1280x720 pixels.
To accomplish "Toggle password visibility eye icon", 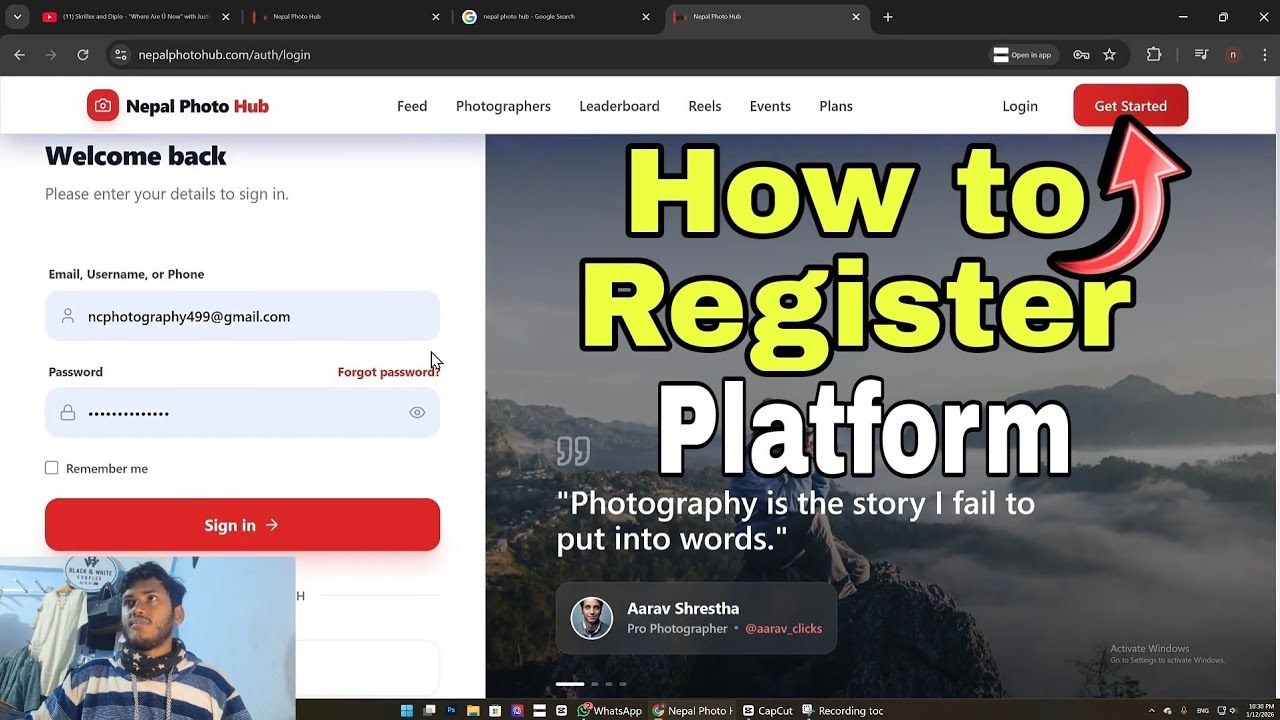I will pyautogui.click(x=417, y=413).
